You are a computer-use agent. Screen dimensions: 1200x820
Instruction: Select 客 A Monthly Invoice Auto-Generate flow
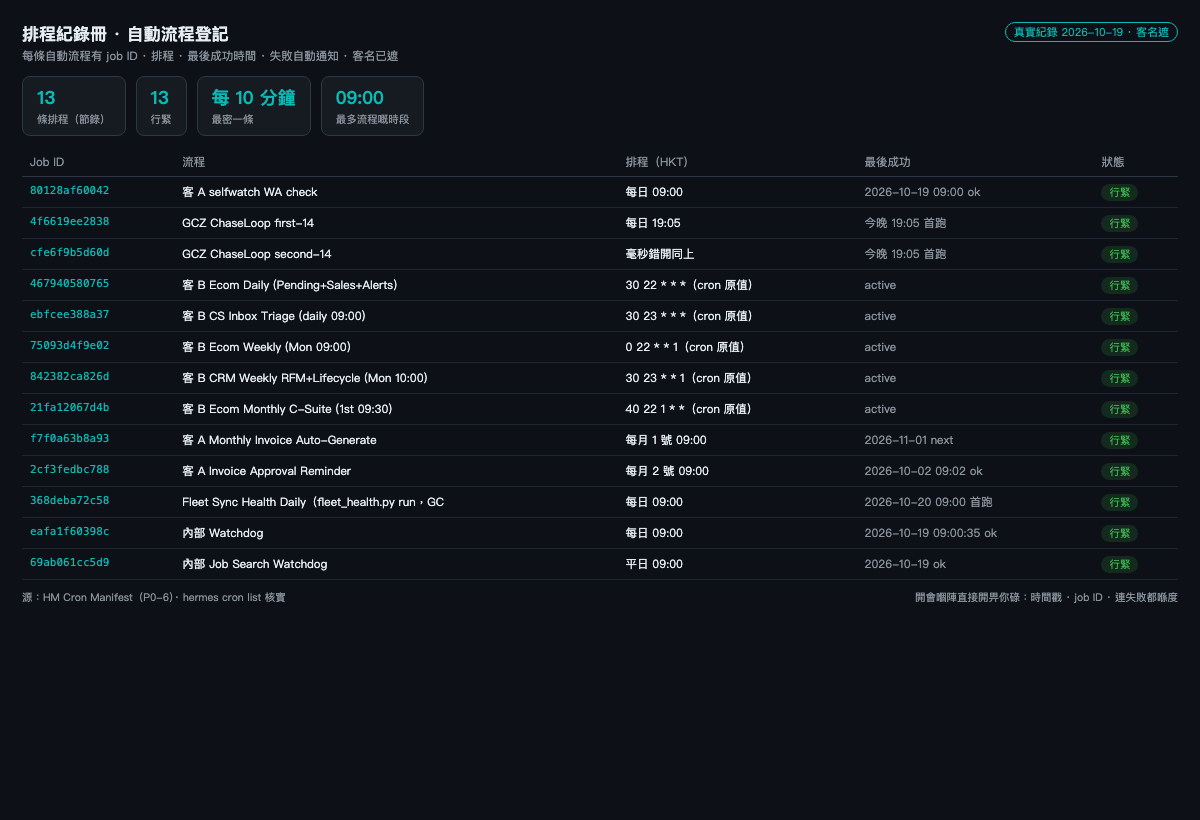point(279,440)
